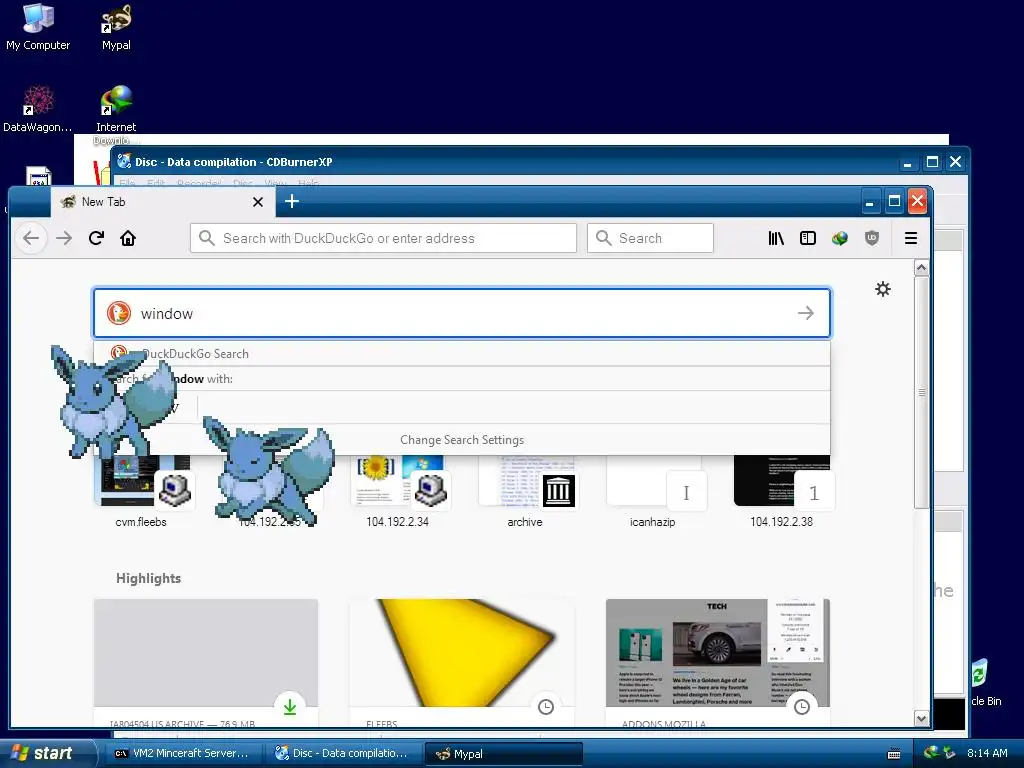Choose the DuckDuckGo Search suggestion
Viewport: 1024px width, 768px height.
pos(462,353)
